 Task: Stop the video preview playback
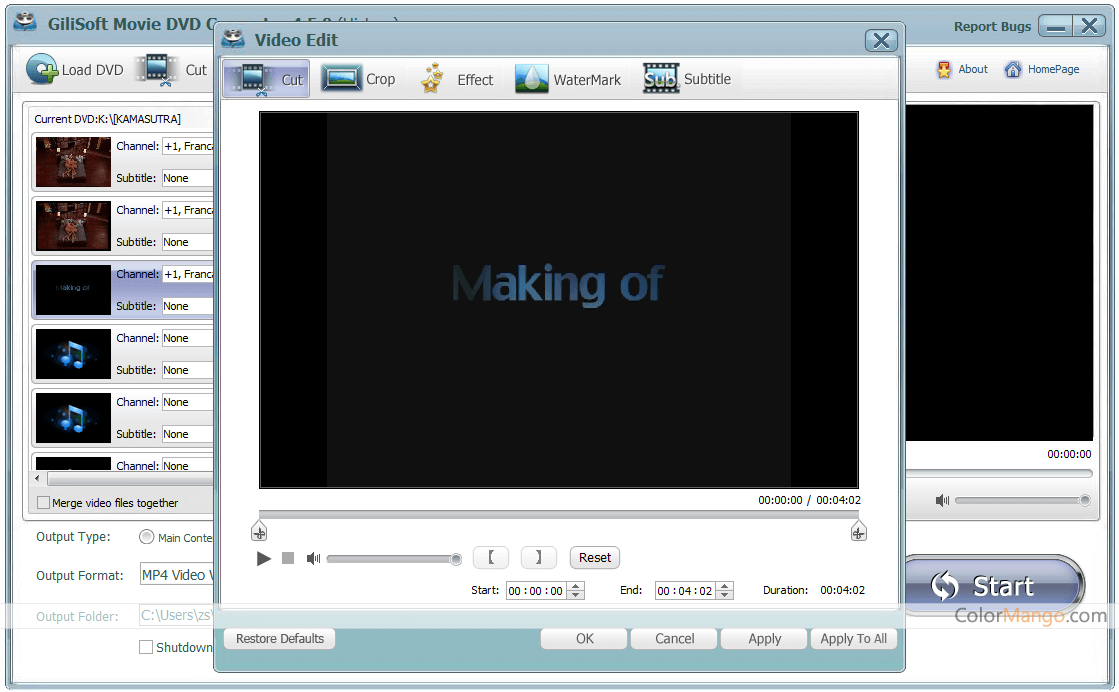288,558
